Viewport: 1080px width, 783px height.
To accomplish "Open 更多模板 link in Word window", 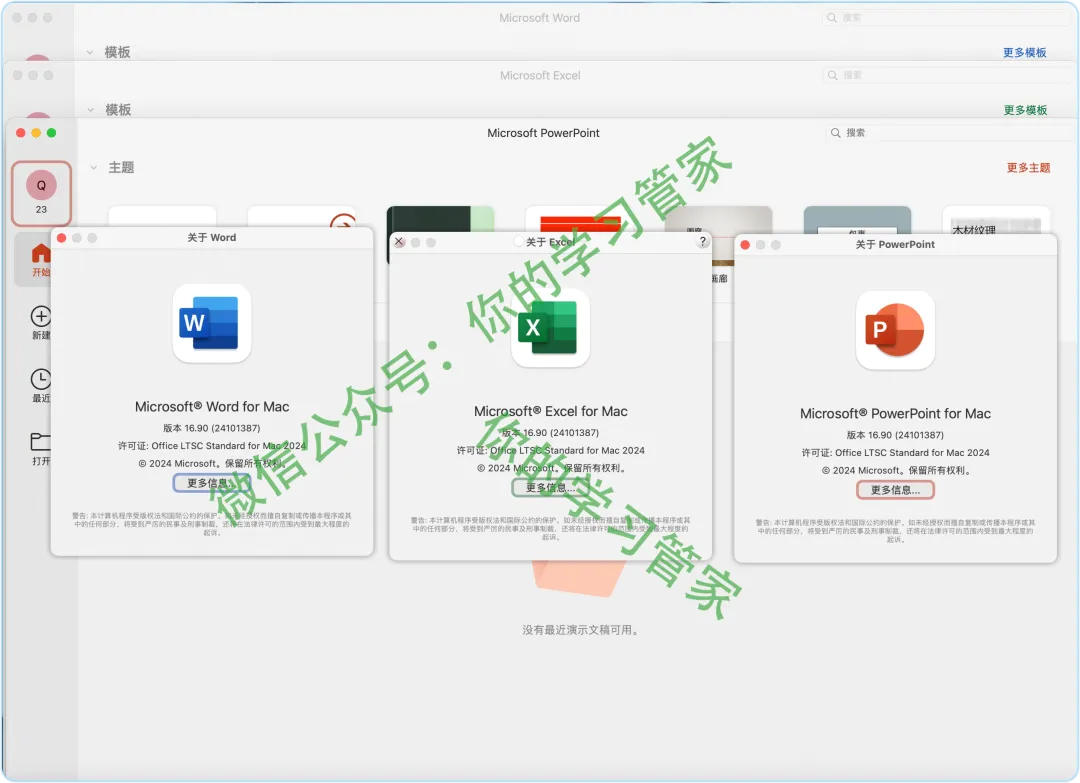I will tap(1024, 52).
